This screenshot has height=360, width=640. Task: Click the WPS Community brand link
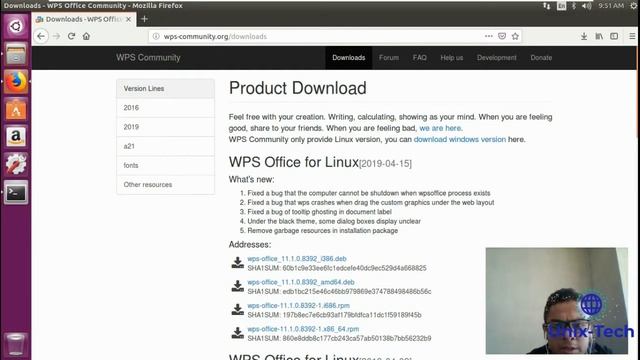(x=148, y=58)
